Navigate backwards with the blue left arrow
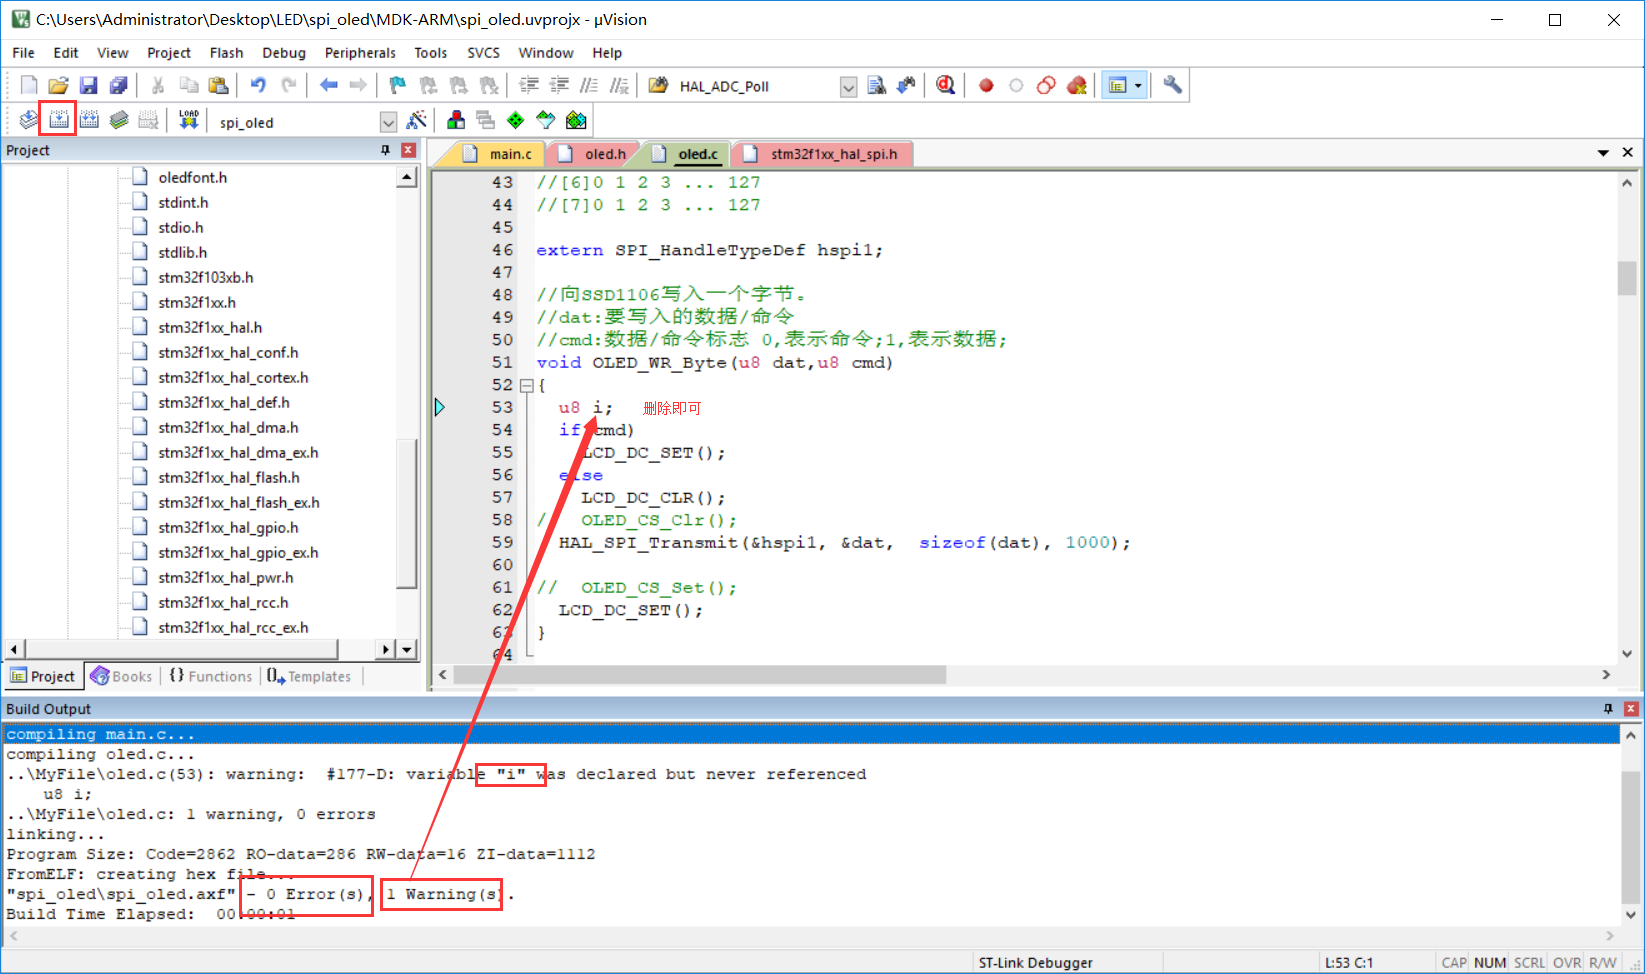 click(328, 86)
